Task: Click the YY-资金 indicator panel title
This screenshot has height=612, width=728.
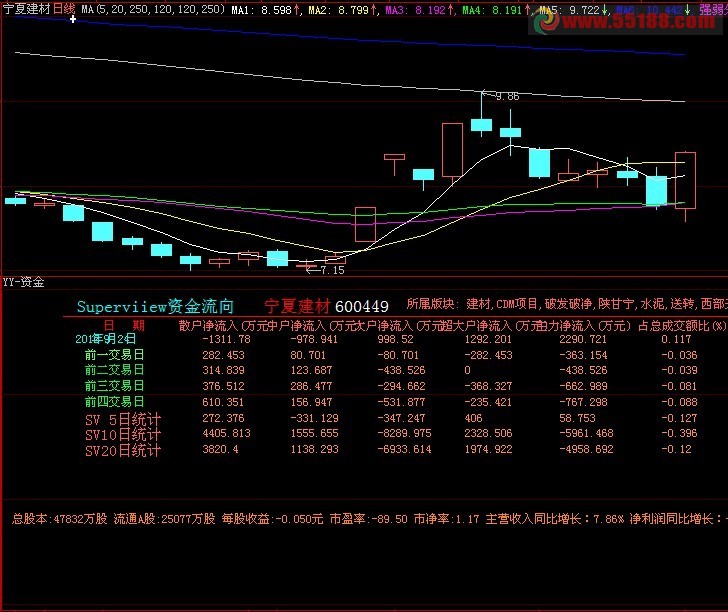Action: click(23, 282)
